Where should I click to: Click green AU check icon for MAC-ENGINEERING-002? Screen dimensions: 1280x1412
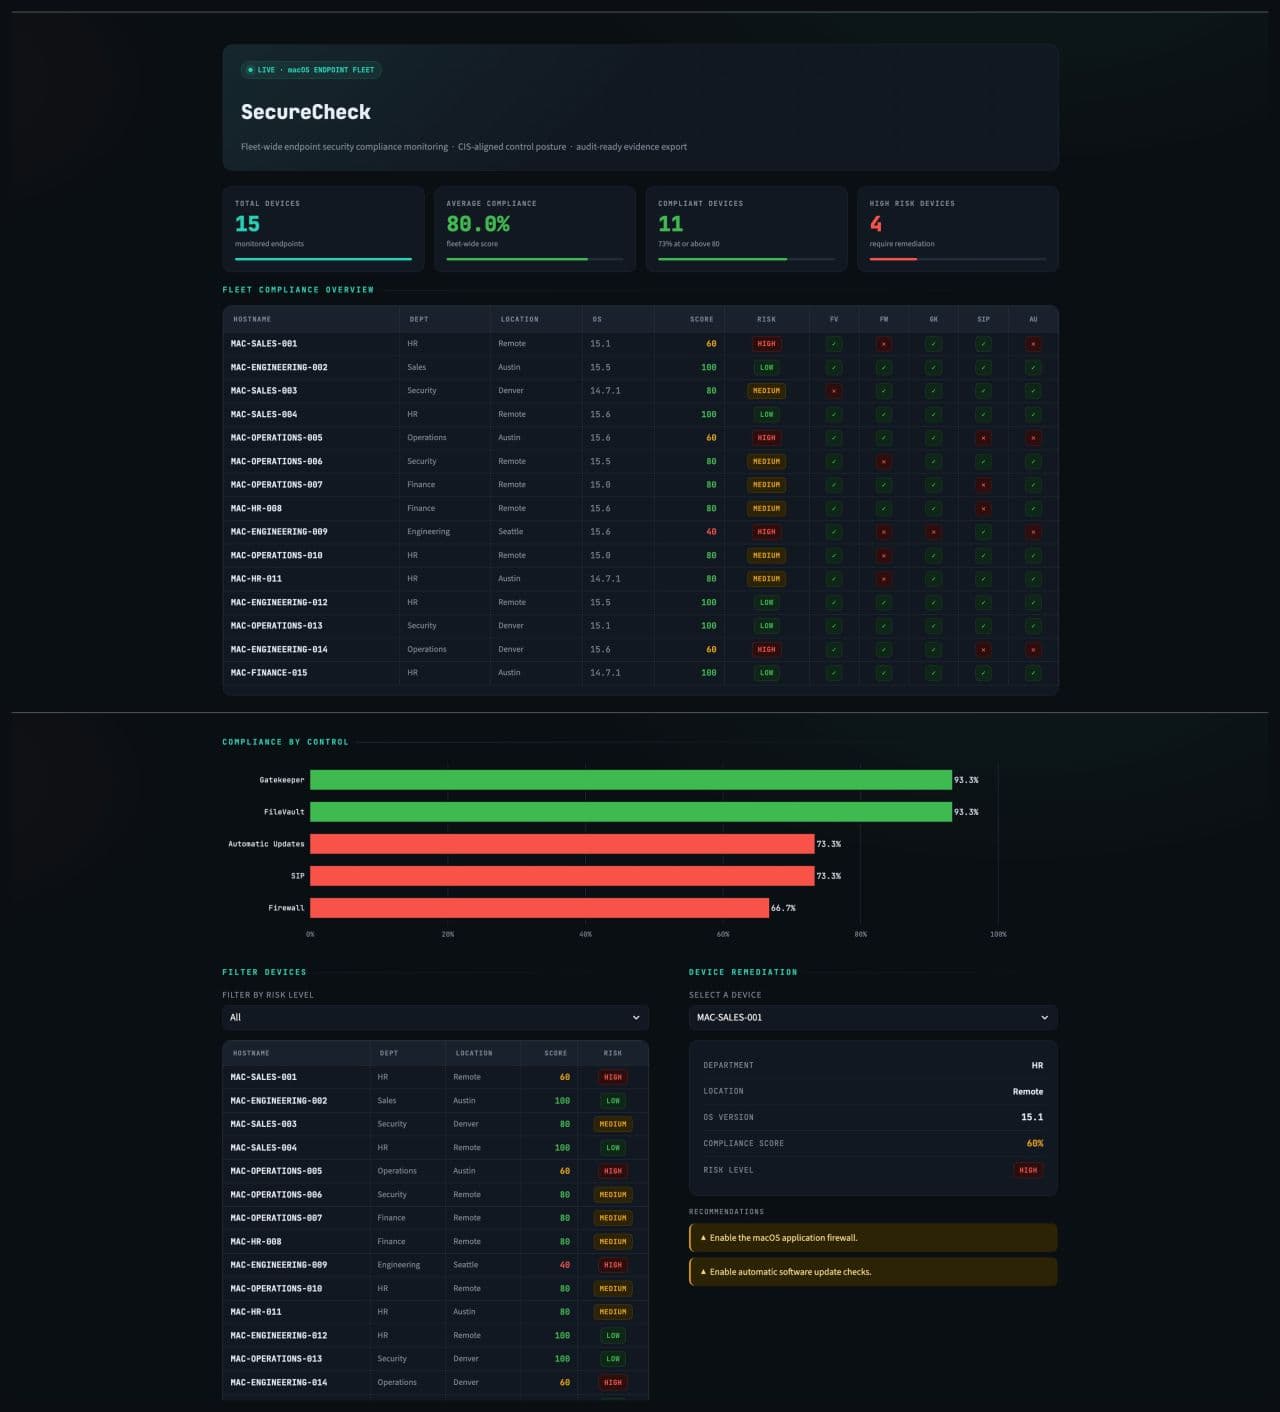point(1033,367)
